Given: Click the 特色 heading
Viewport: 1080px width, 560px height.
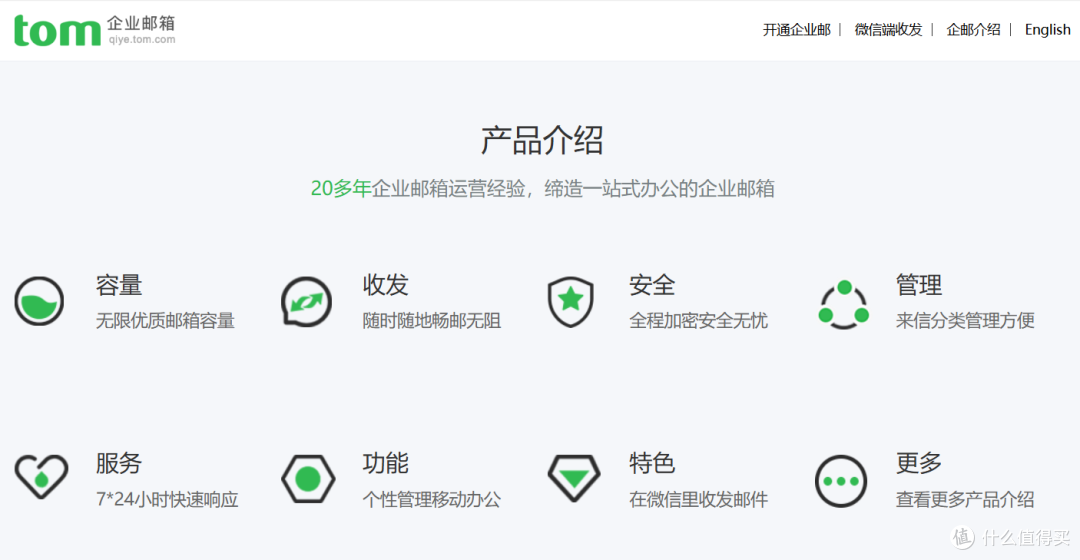Looking at the screenshot, I should [652, 463].
